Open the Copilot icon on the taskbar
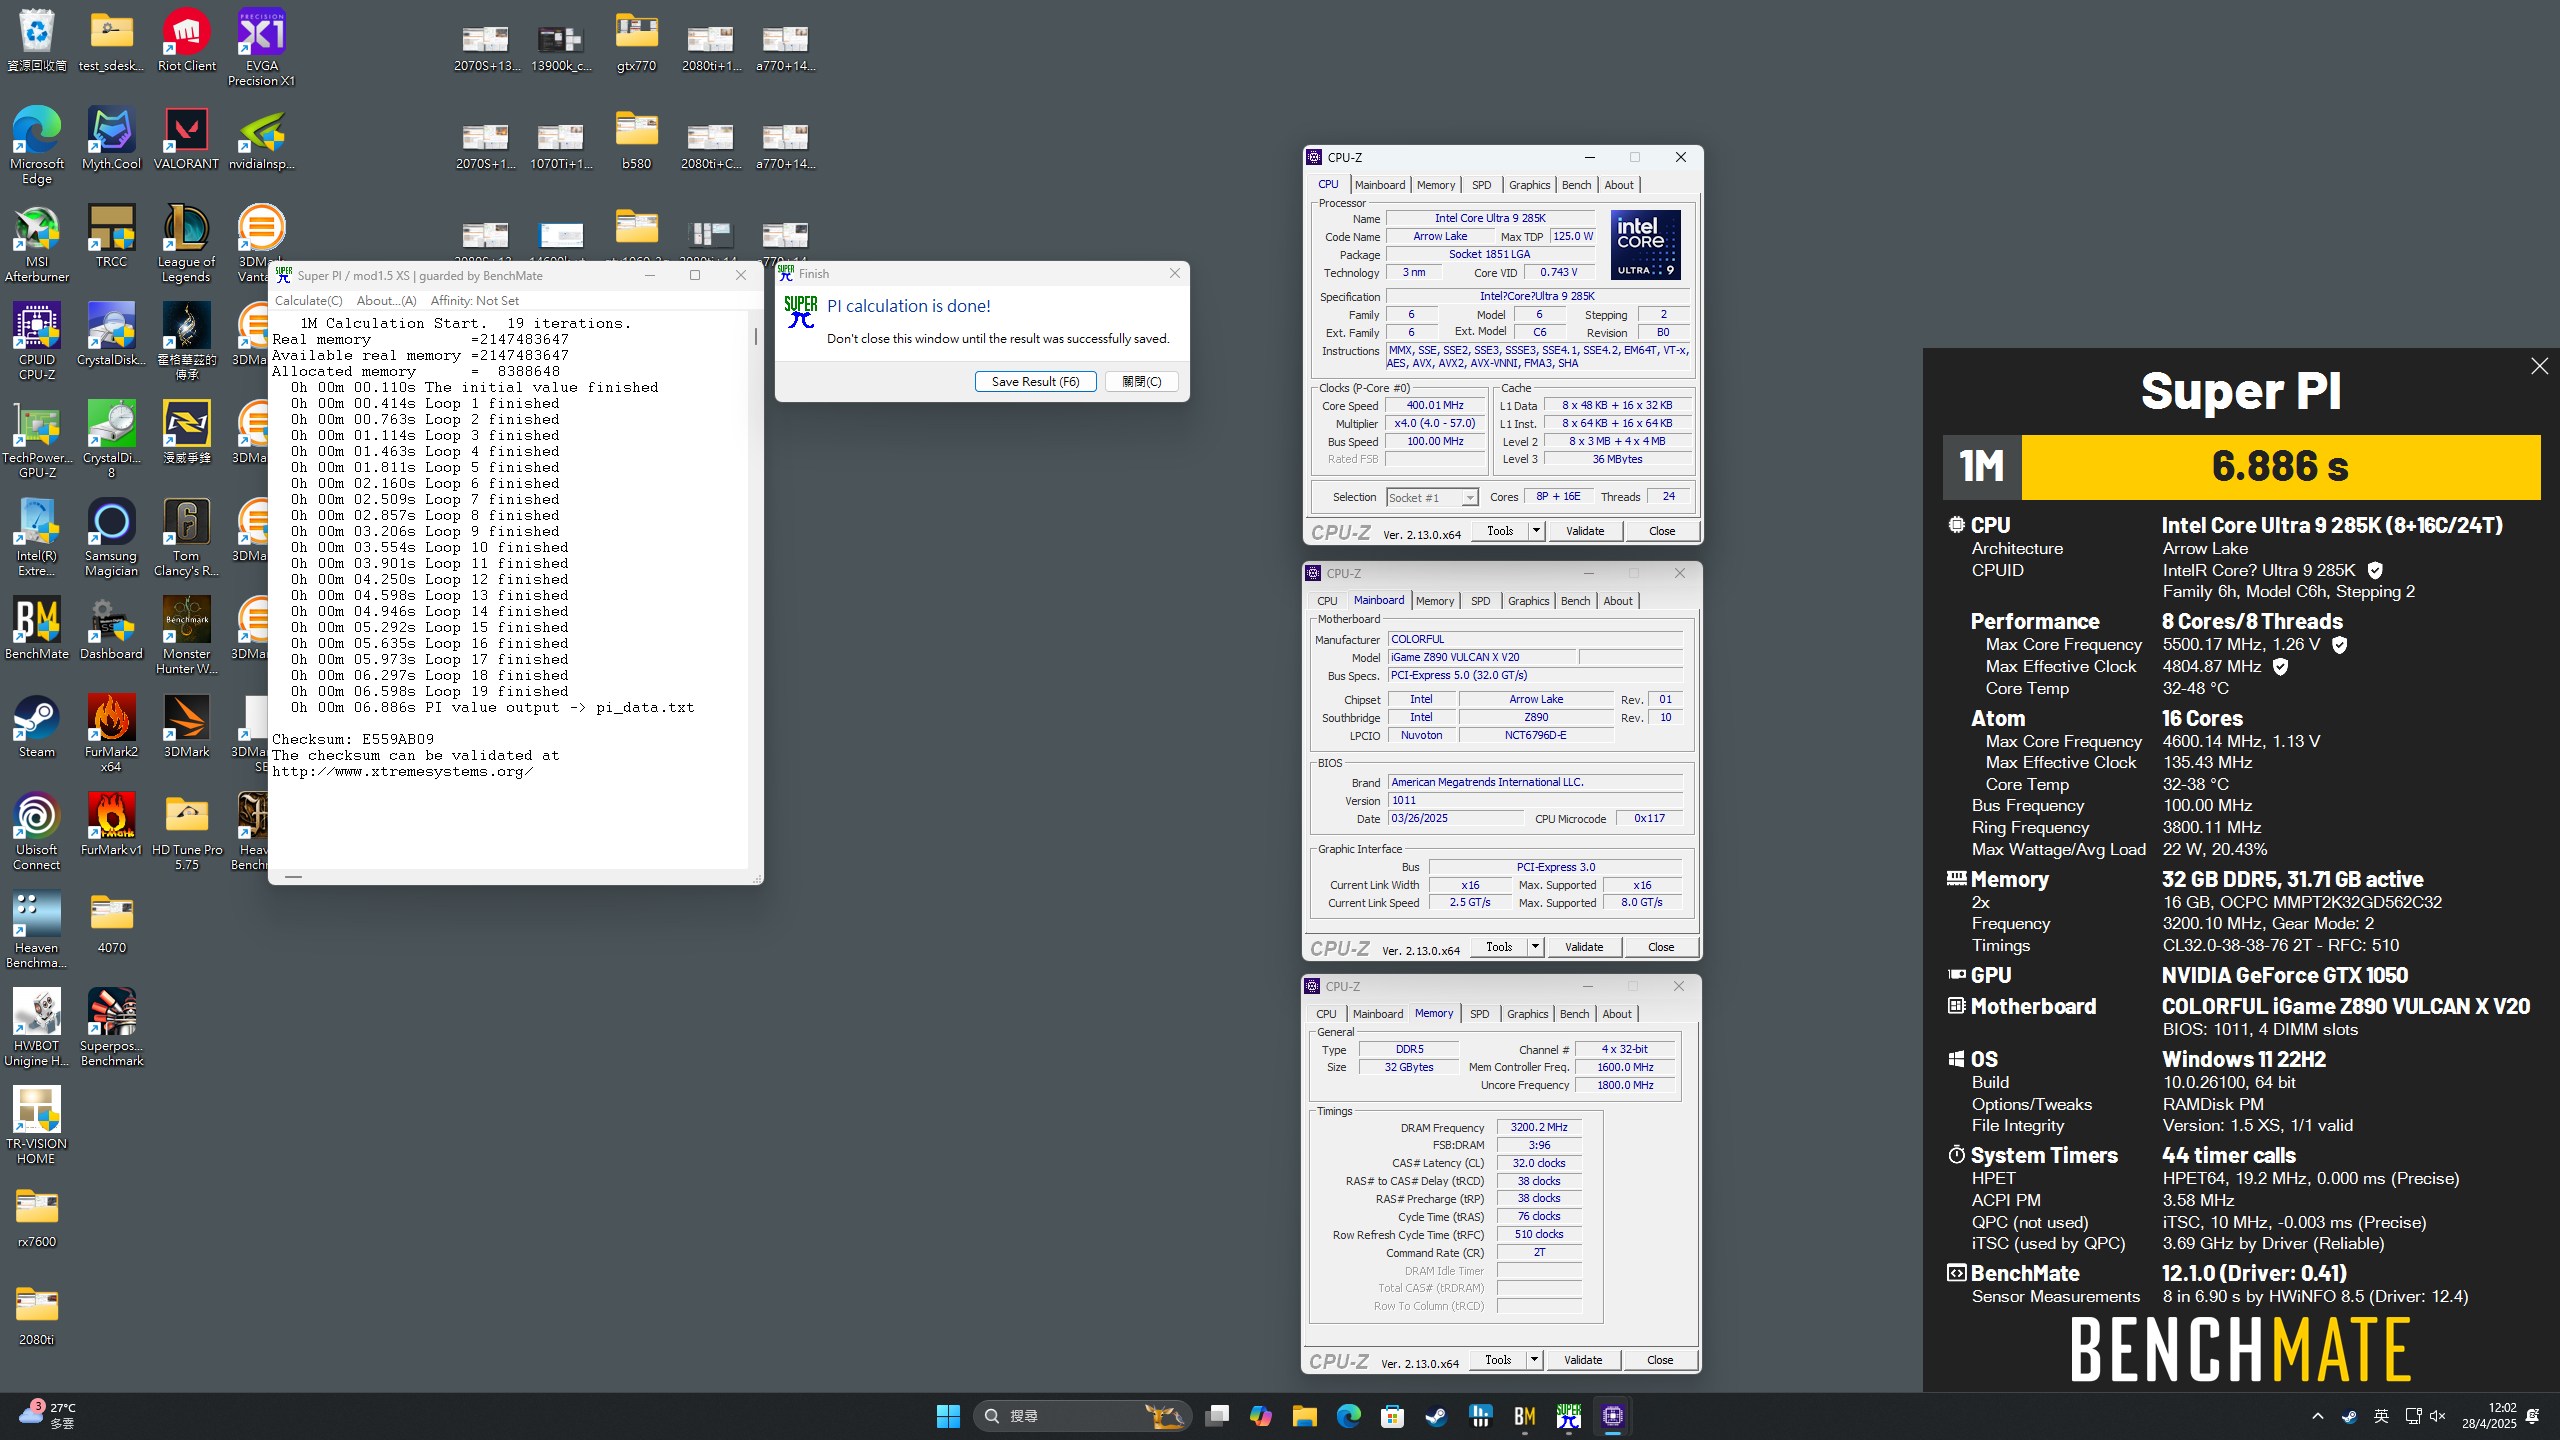The height and width of the screenshot is (1440, 2560). [x=1260, y=1416]
